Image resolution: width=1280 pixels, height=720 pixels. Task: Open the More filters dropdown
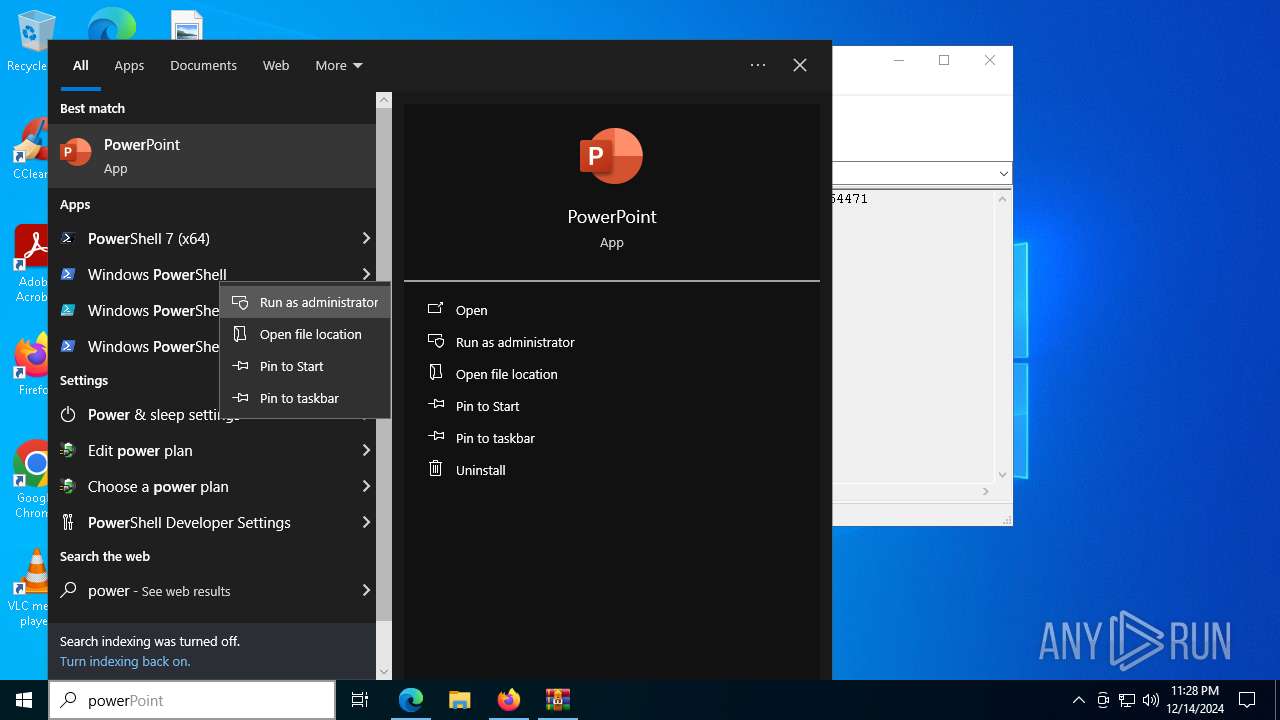click(x=339, y=65)
